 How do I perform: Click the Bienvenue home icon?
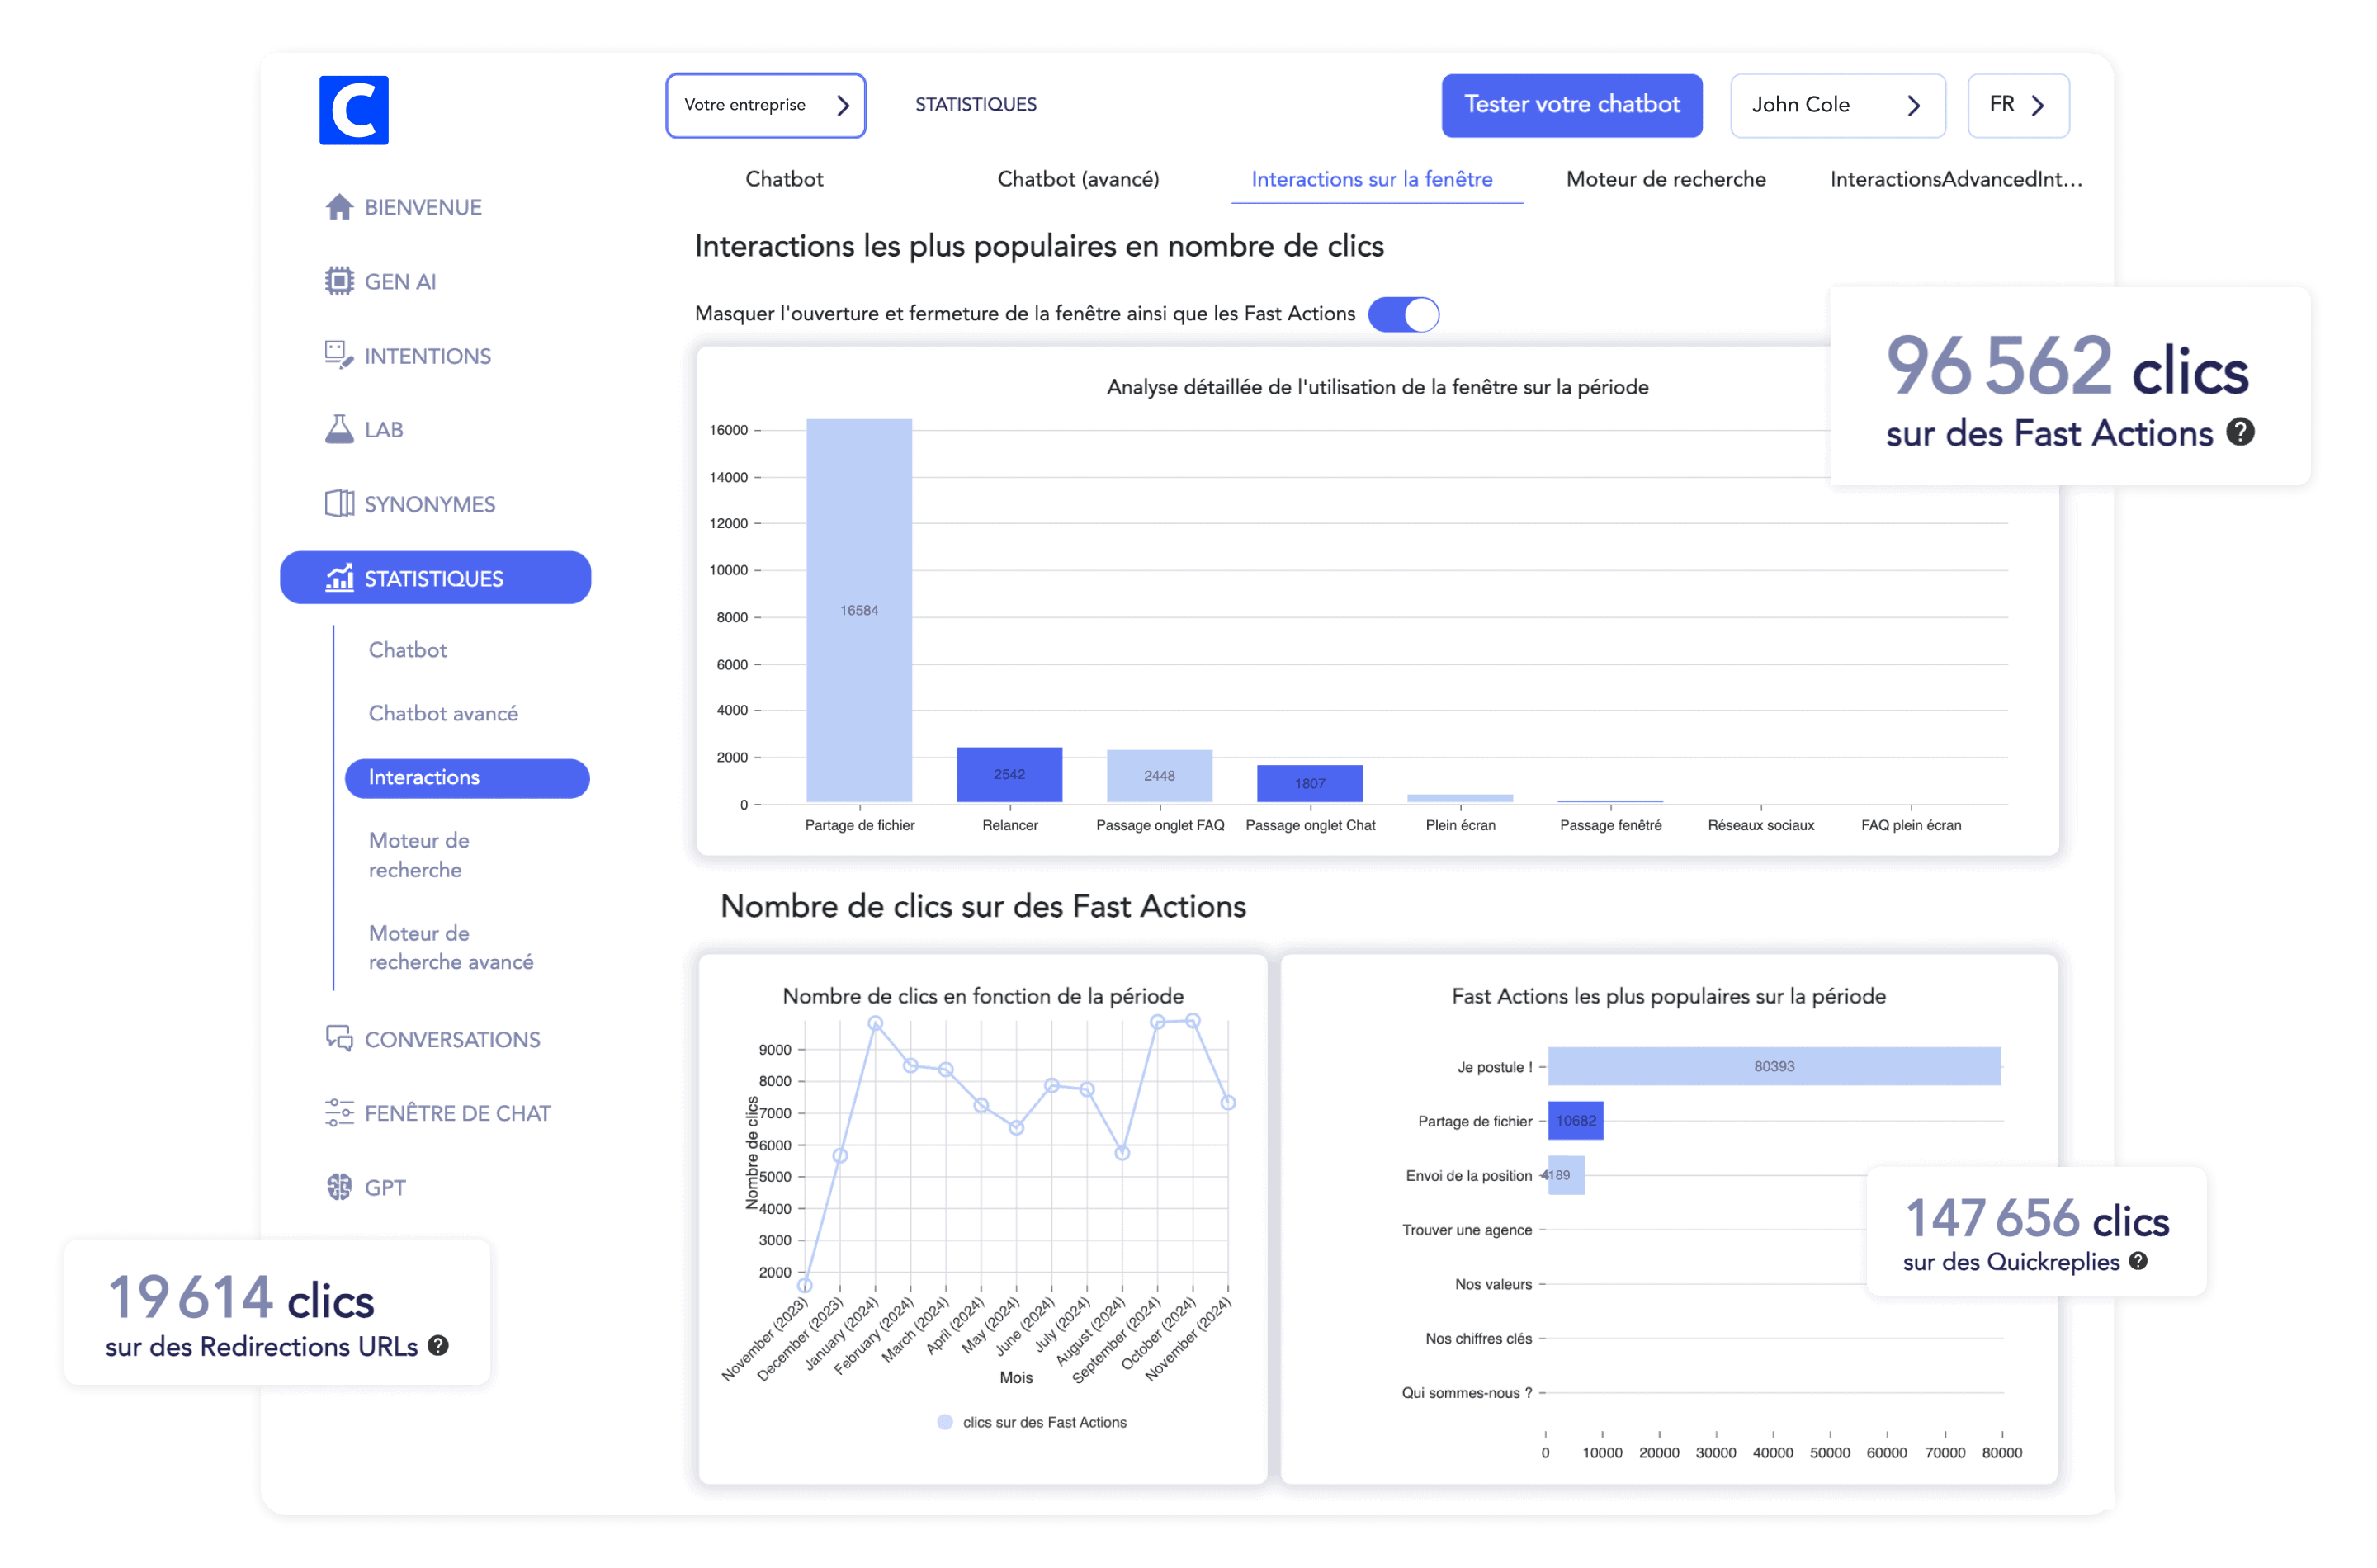(339, 207)
